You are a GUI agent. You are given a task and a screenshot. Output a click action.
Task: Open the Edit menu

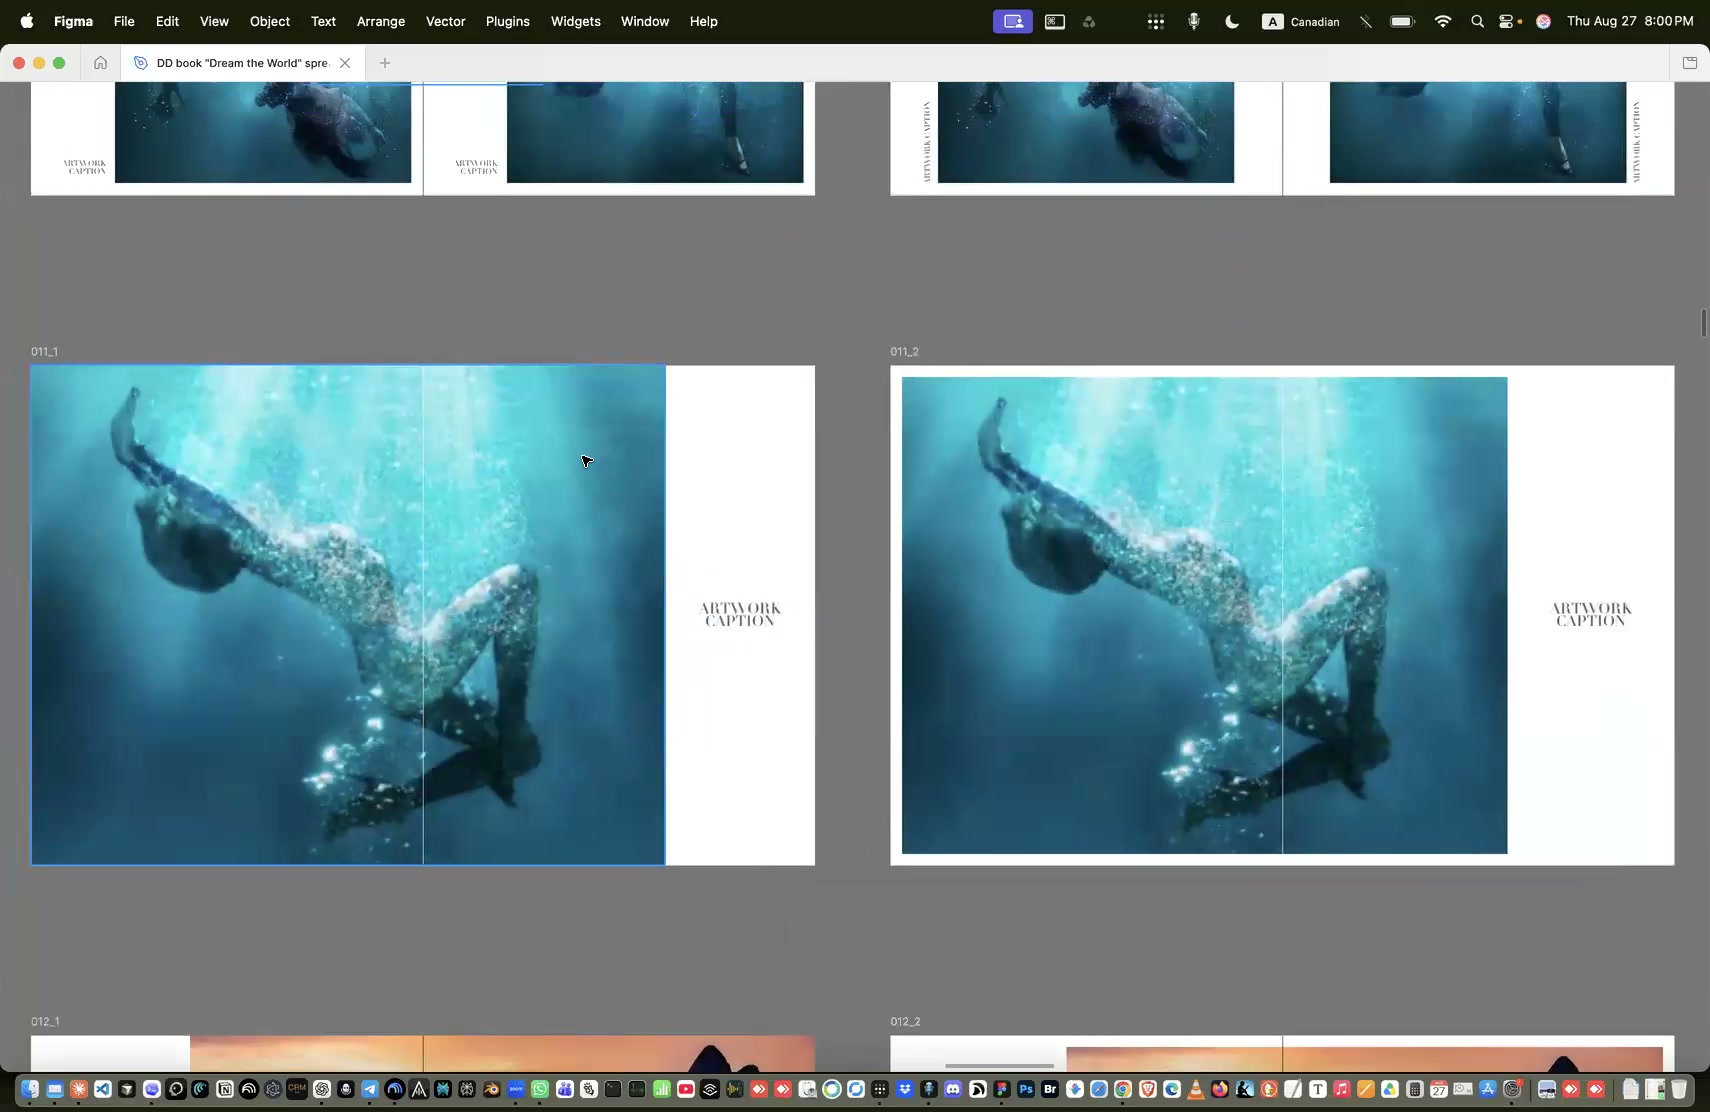(167, 21)
